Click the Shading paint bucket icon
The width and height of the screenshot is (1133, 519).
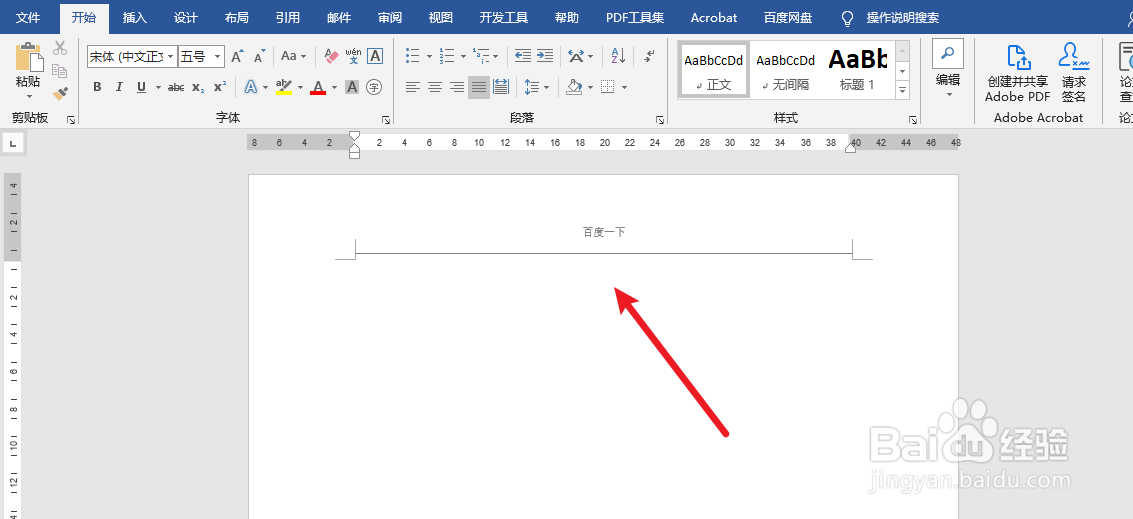574,87
